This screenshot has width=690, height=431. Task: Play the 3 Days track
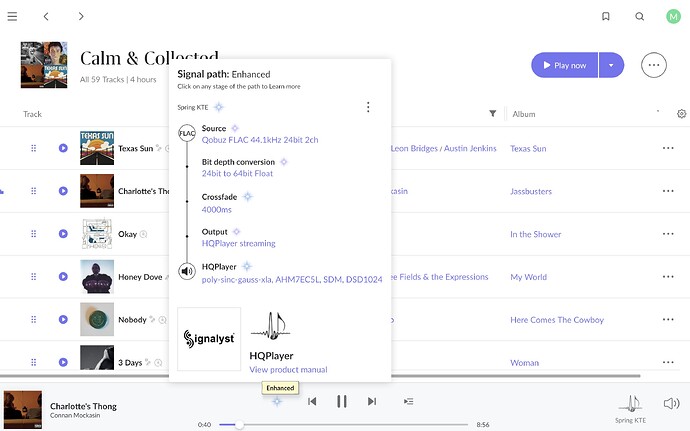coord(63,362)
